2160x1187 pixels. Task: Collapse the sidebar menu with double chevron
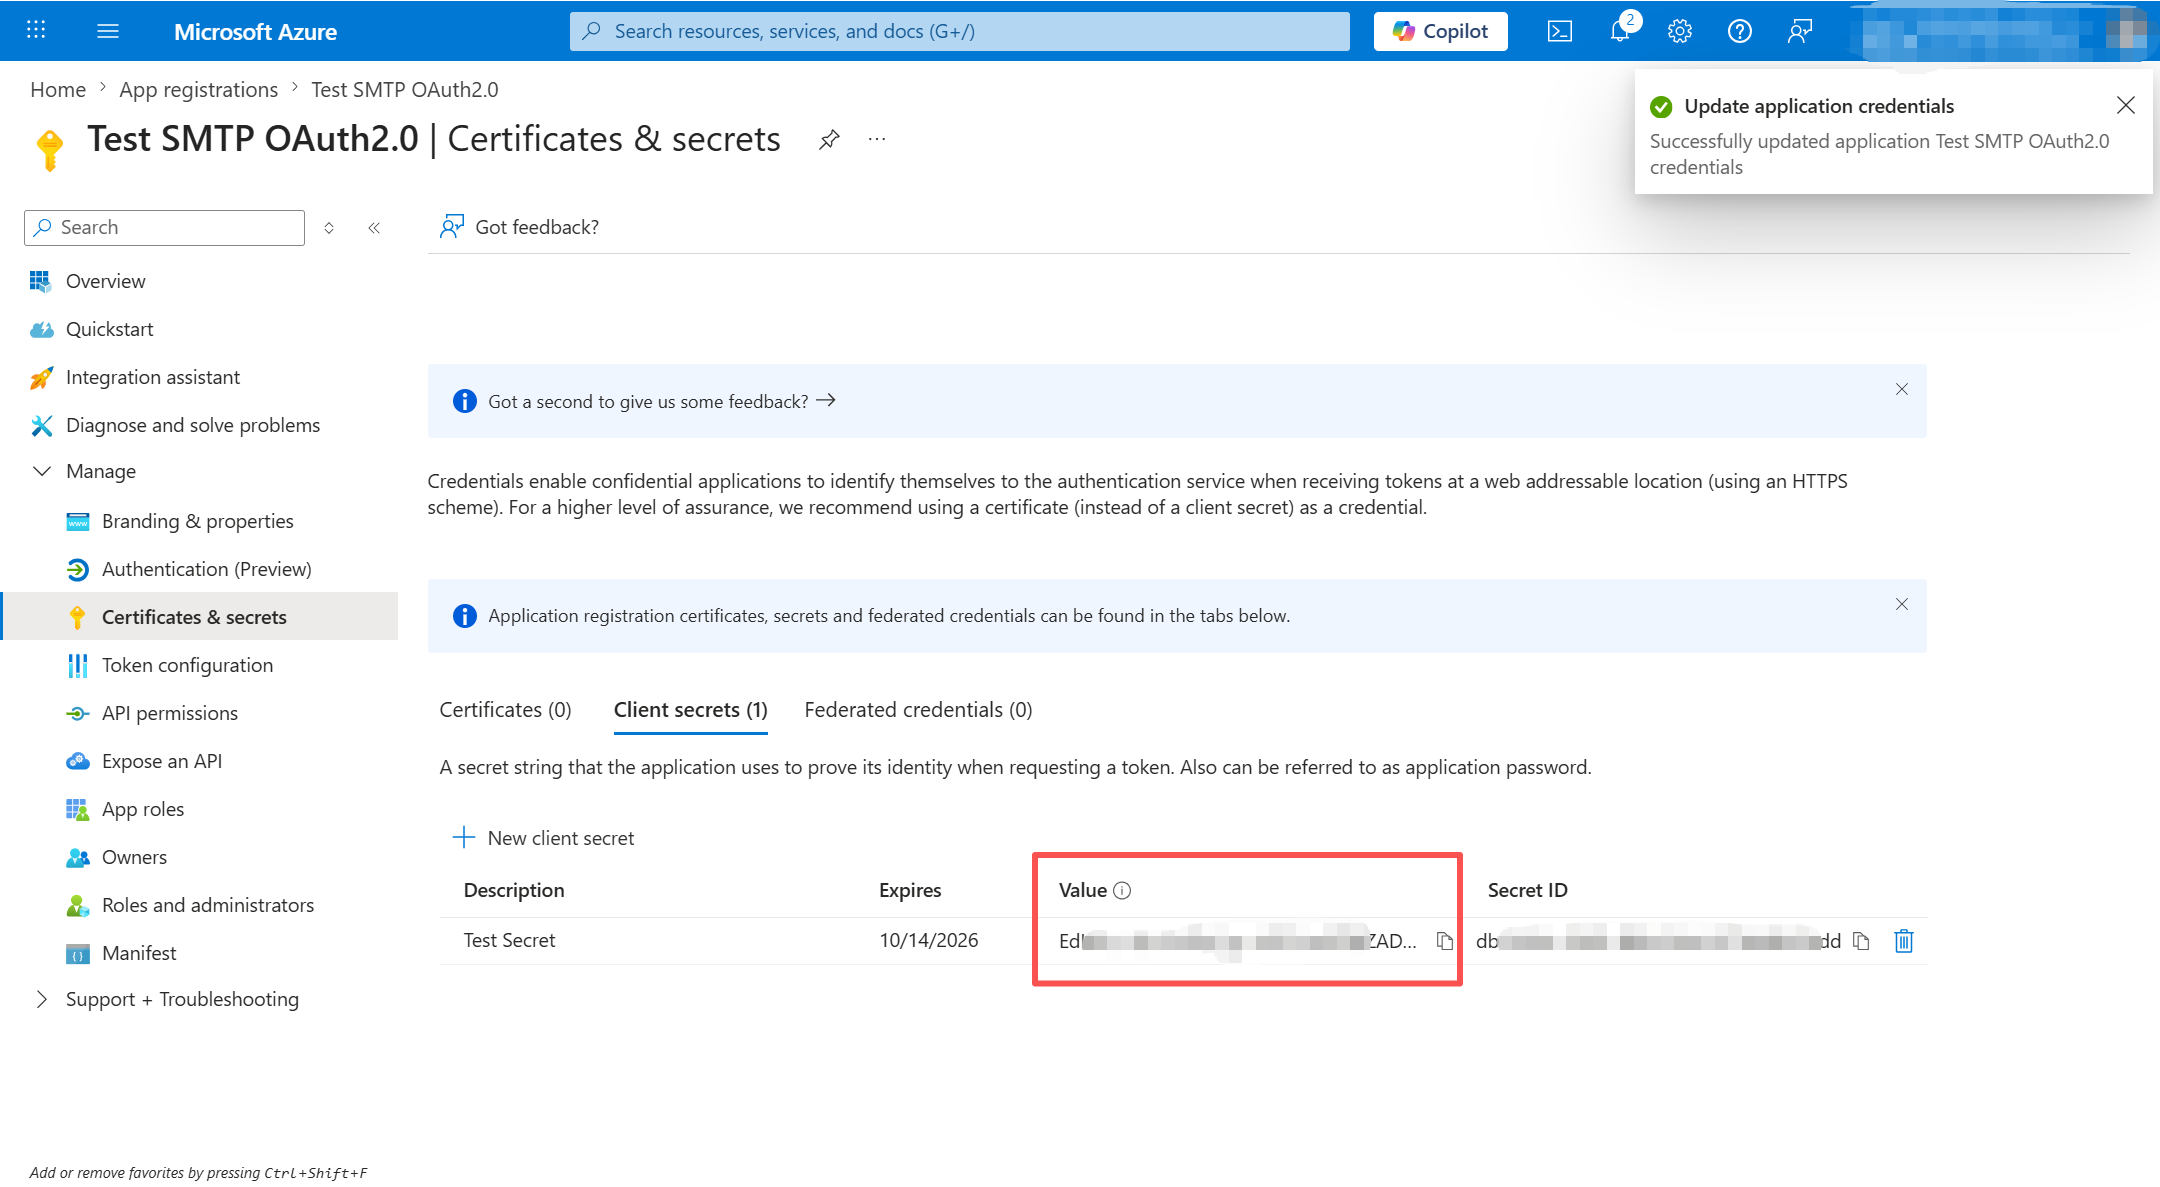pyautogui.click(x=374, y=228)
